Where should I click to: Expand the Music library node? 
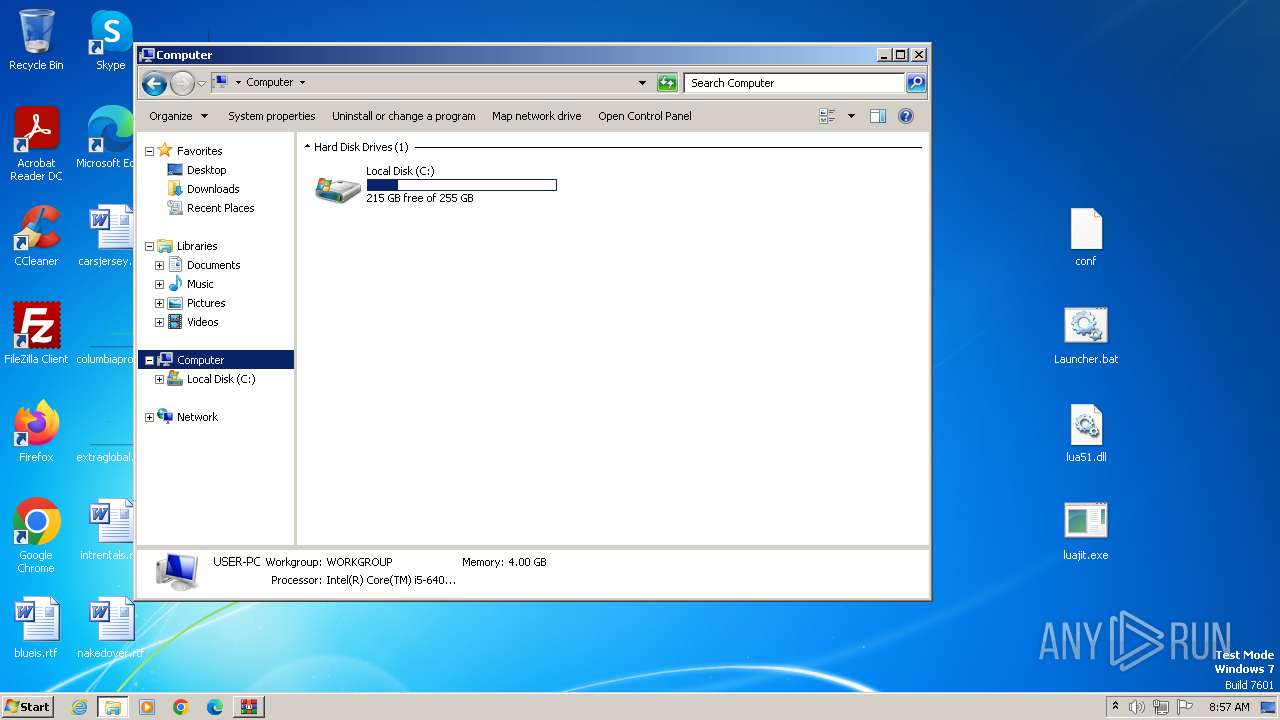tap(159, 284)
